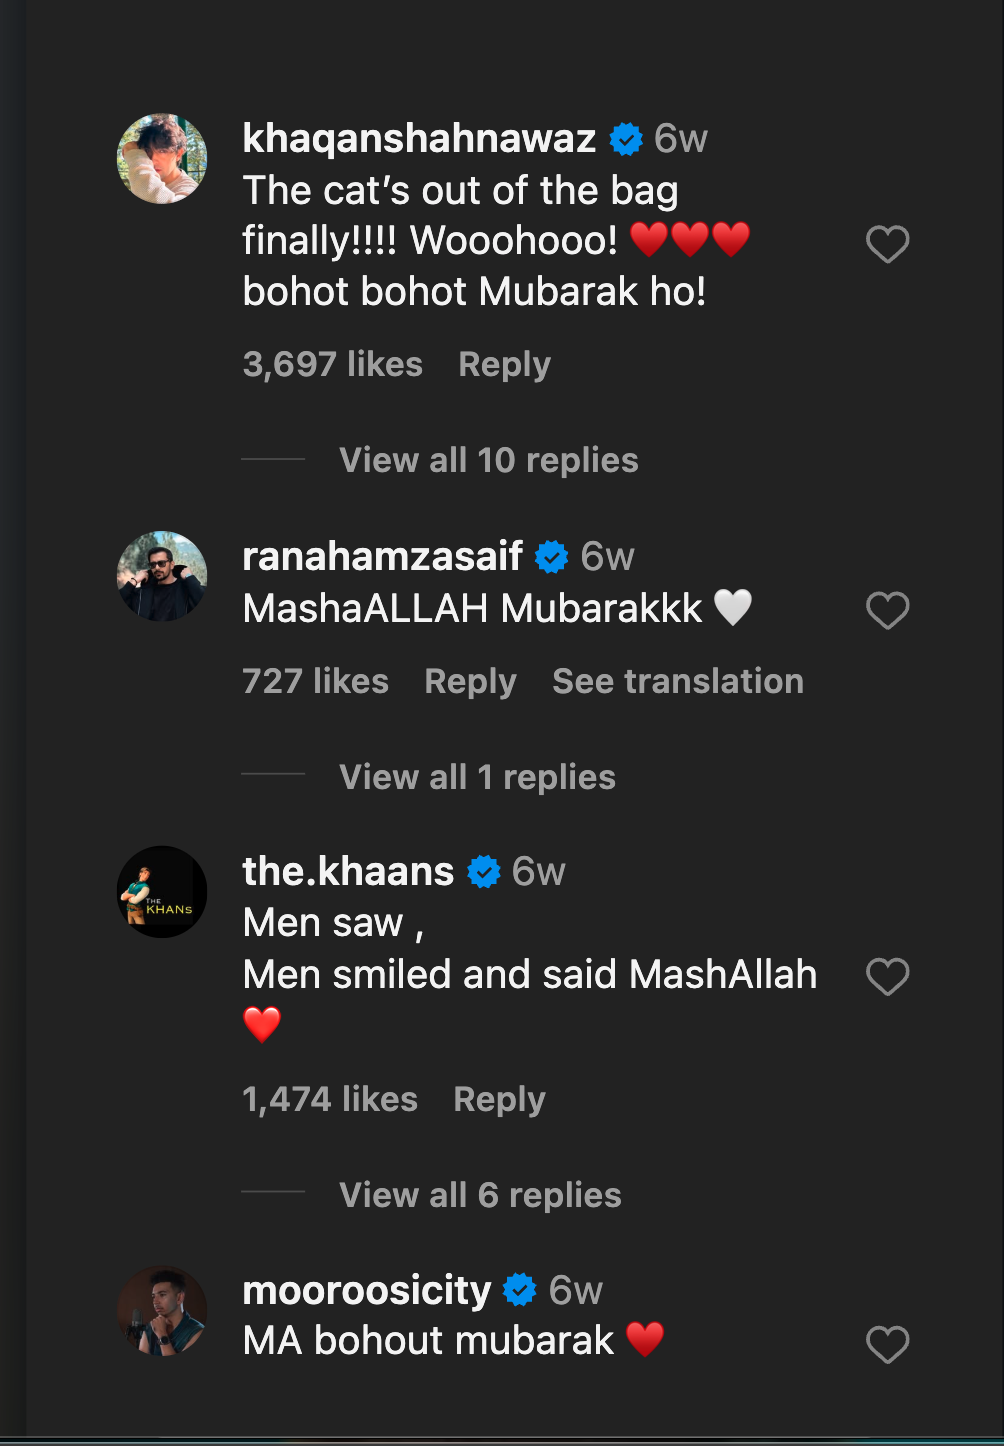View the 1 reply to ranahamzasaif's comment
This screenshot has height=1446, width=1004.
tap(477, 777)
